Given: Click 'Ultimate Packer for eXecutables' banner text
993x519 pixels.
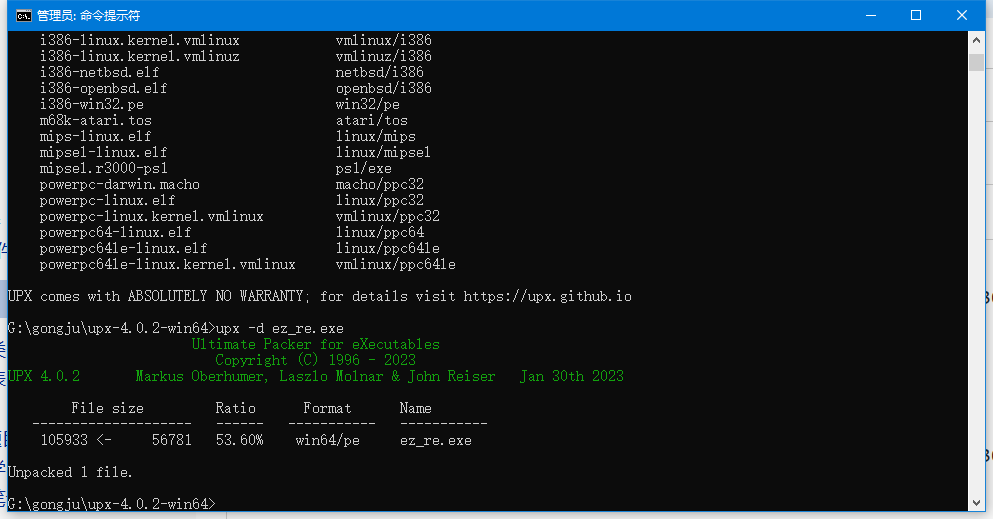Looking at the screenshot, I should pos(315,344).
